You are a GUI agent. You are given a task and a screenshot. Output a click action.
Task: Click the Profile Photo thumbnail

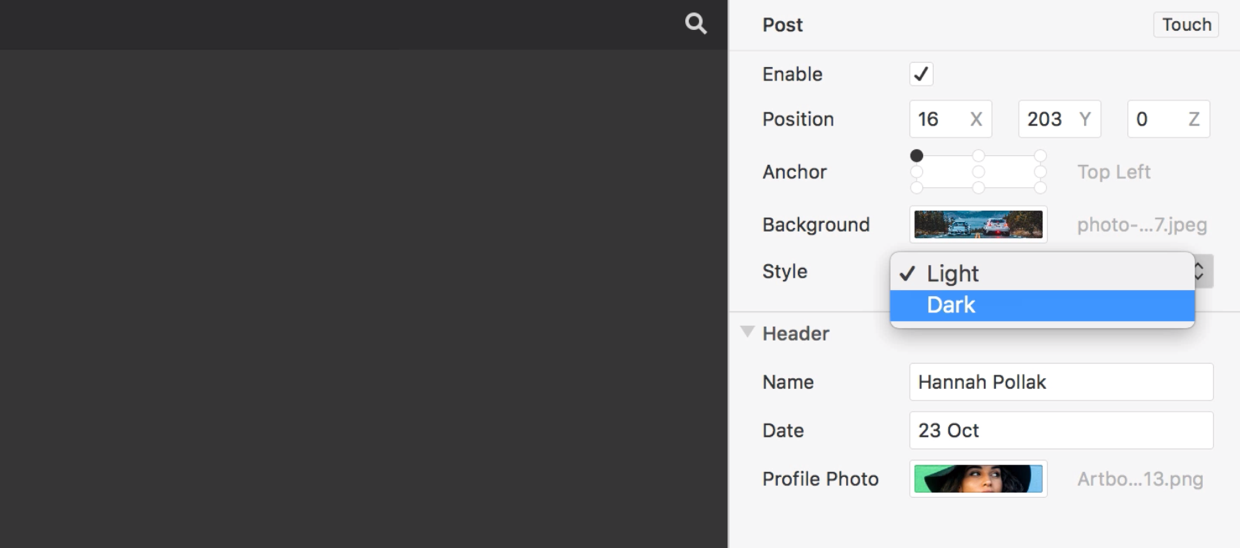click(978, 479)
